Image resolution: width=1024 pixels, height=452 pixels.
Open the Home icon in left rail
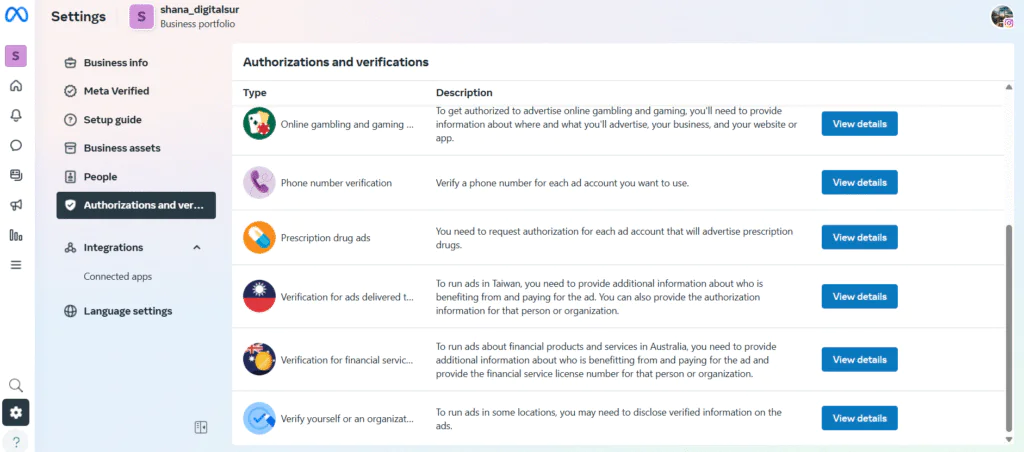click(x=16, y=86)
